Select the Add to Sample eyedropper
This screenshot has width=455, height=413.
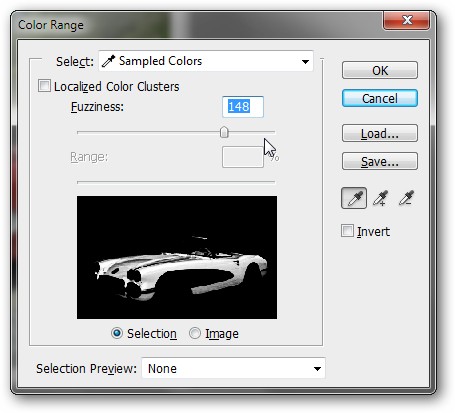tap(380, 198)
